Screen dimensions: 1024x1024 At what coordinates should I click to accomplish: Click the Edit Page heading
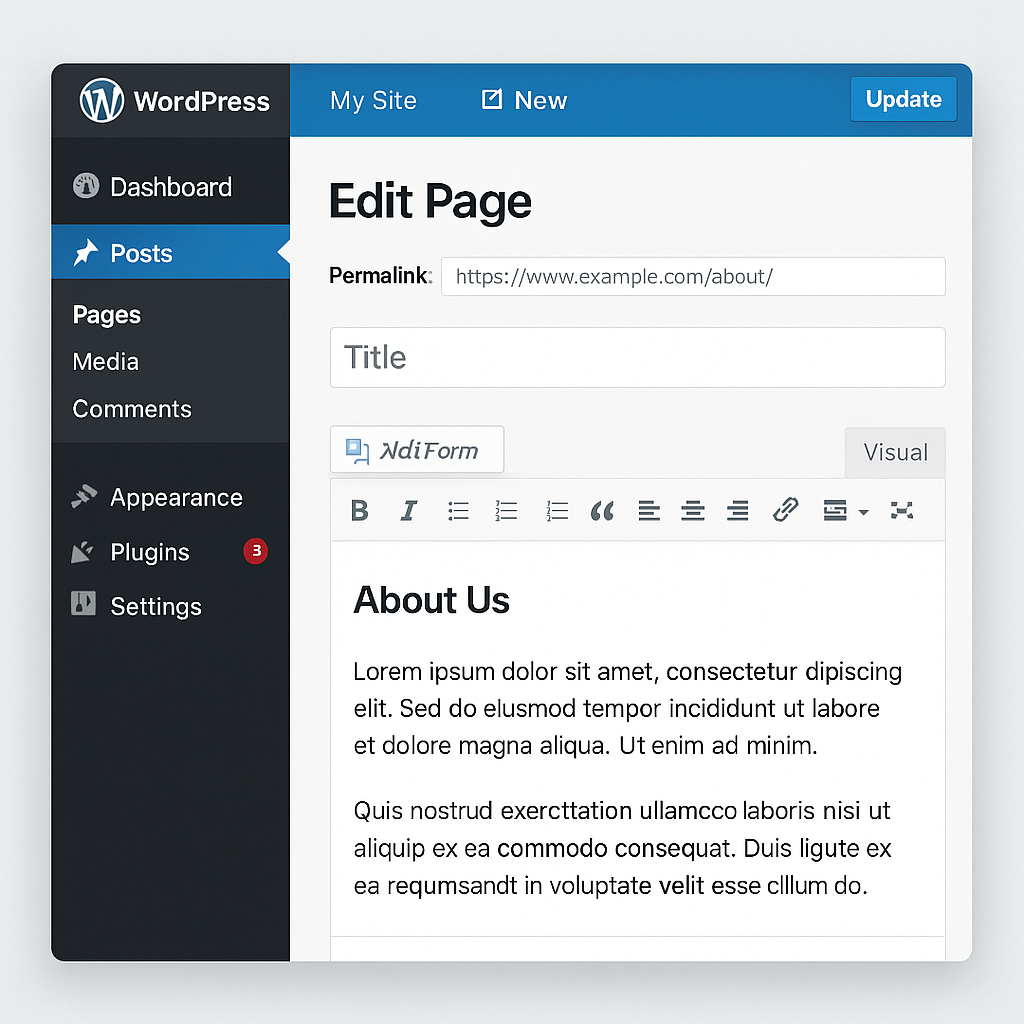430,201
